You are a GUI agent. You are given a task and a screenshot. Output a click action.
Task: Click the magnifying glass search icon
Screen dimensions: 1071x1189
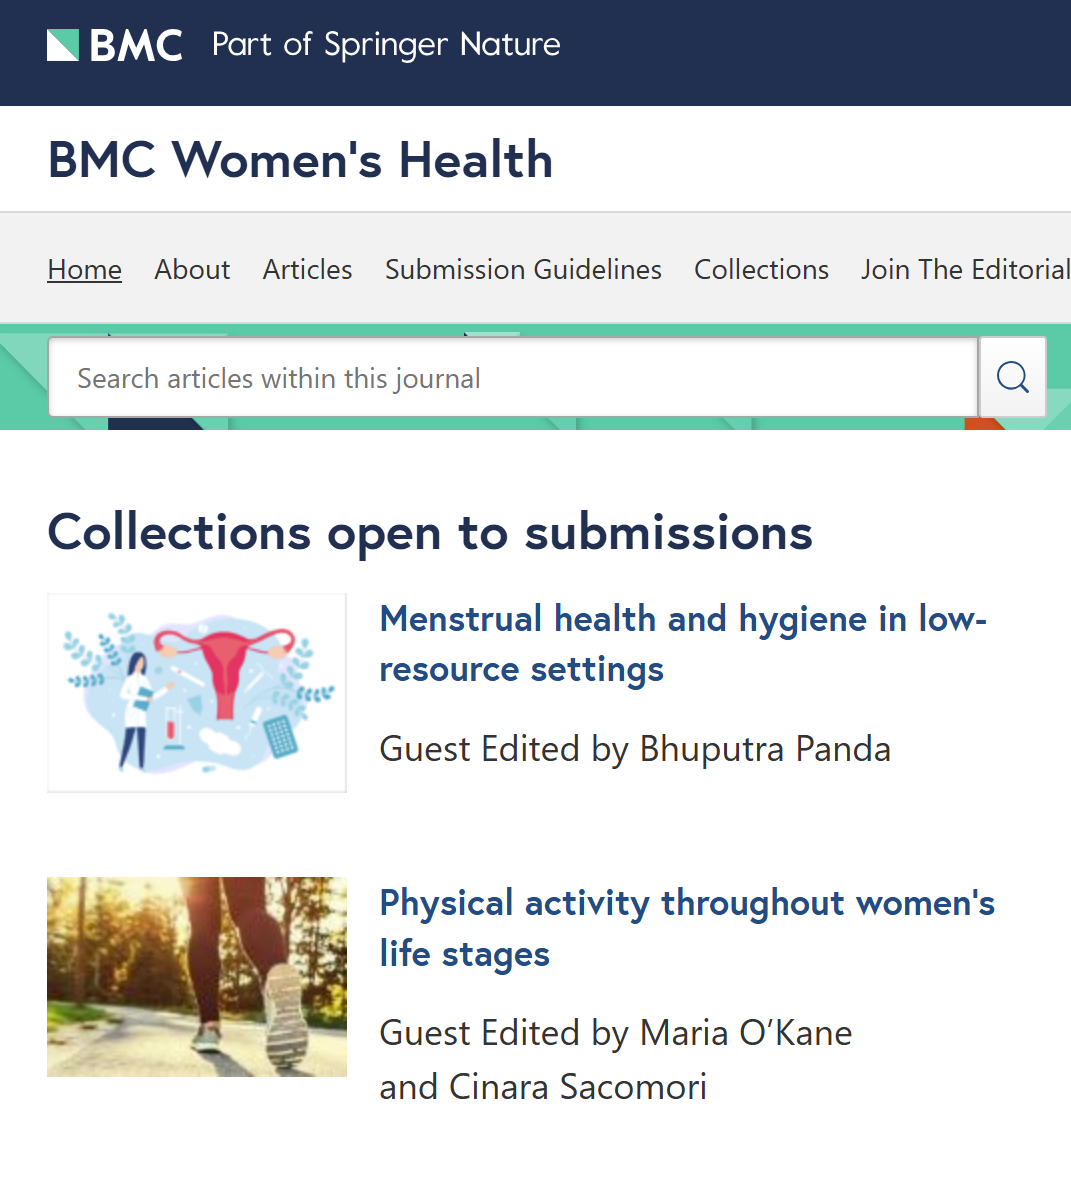tap(1013, 377)
